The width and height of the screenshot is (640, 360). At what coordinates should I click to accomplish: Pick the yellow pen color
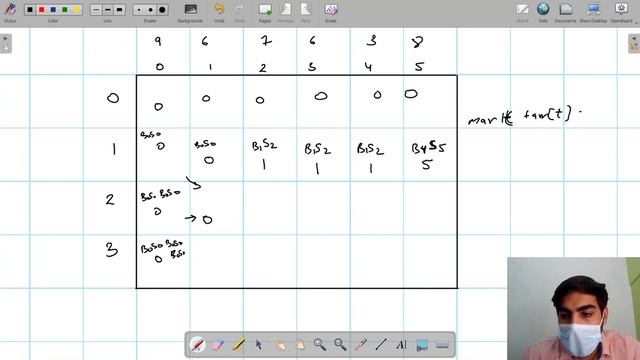click(76, 9)
